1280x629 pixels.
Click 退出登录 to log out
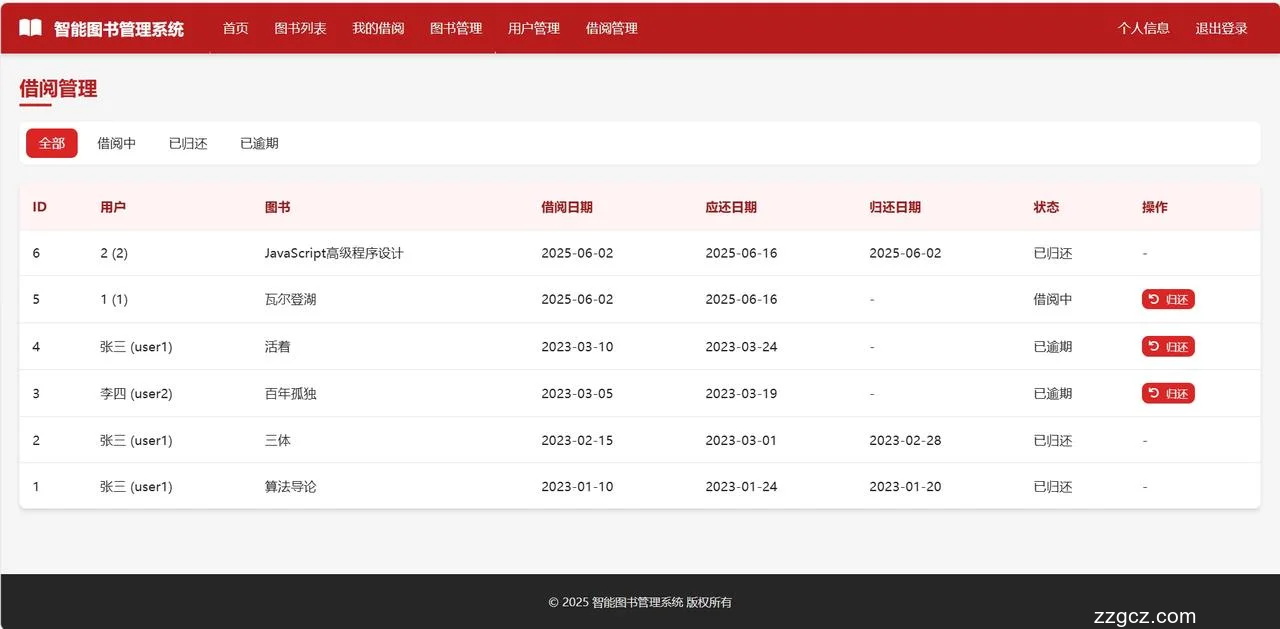click(1221, 28)
